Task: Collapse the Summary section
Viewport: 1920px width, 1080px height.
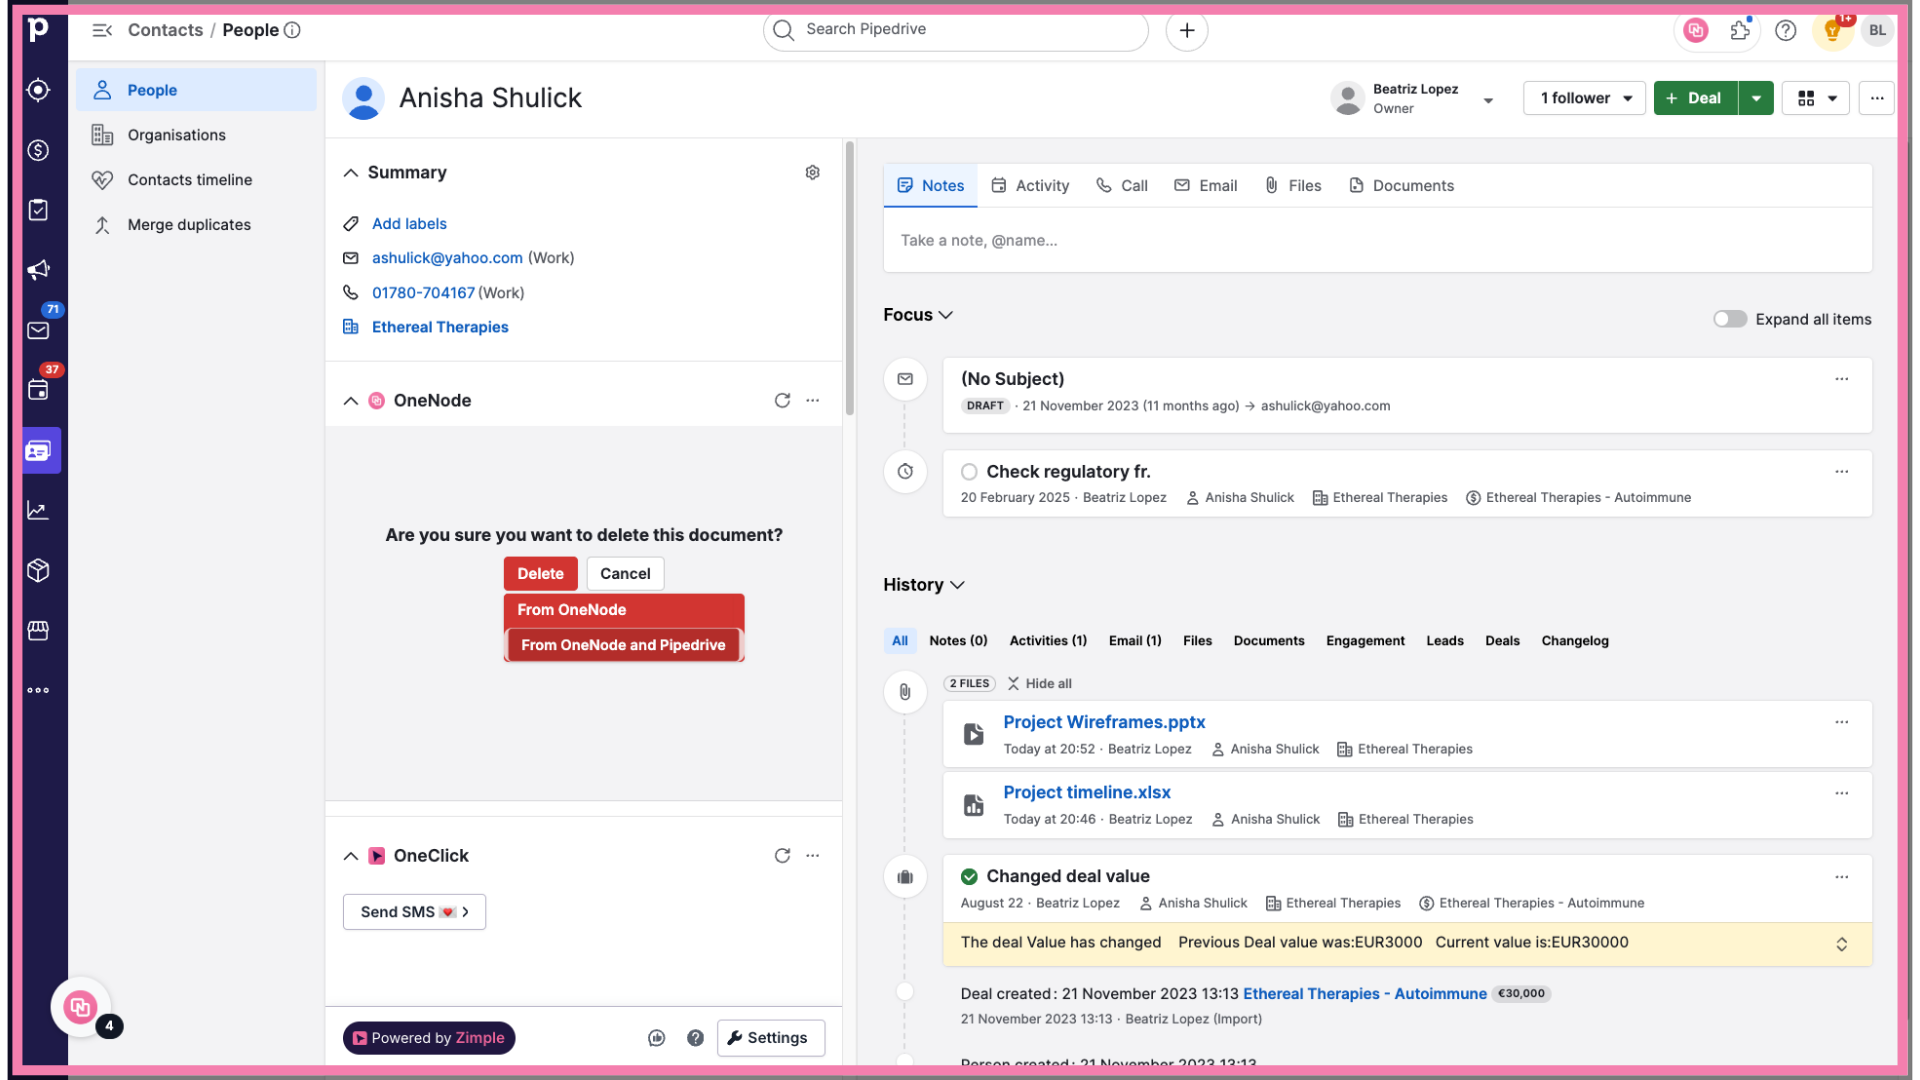Action: [351, 172]
